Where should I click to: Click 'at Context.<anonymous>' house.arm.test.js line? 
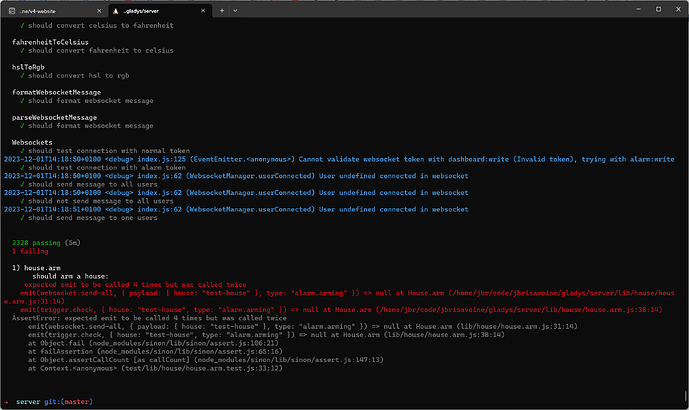coord(156,368)
